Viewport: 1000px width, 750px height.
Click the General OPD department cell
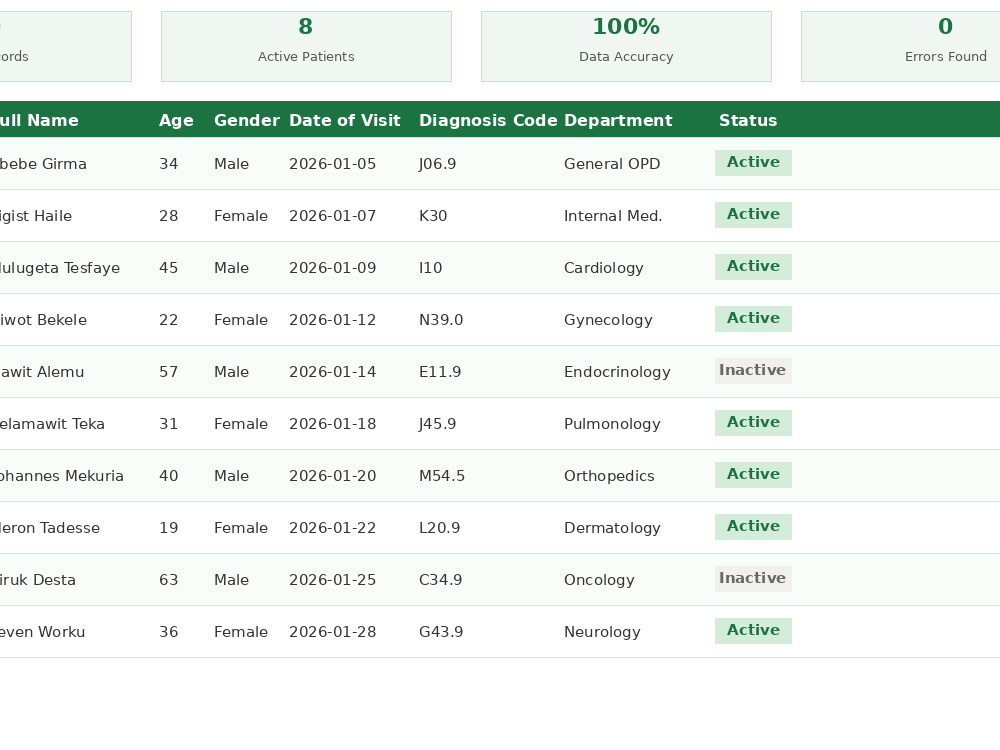612,164
